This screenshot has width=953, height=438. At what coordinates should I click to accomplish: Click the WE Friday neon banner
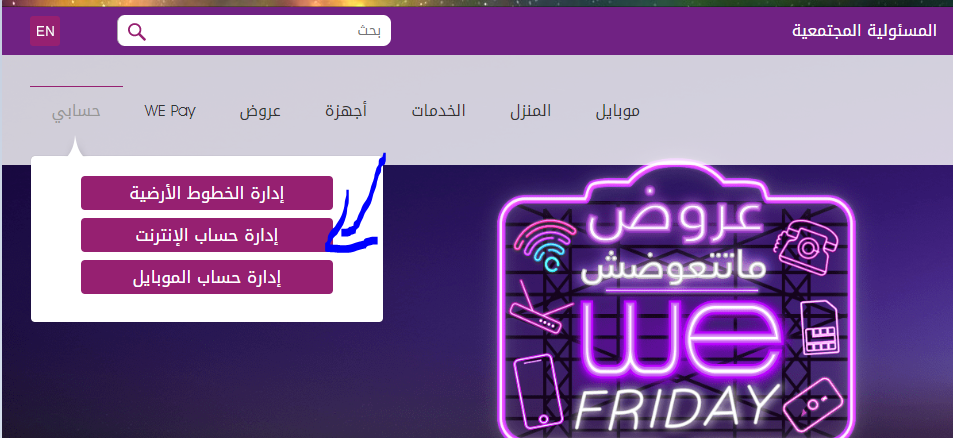(x=676, y=301)
